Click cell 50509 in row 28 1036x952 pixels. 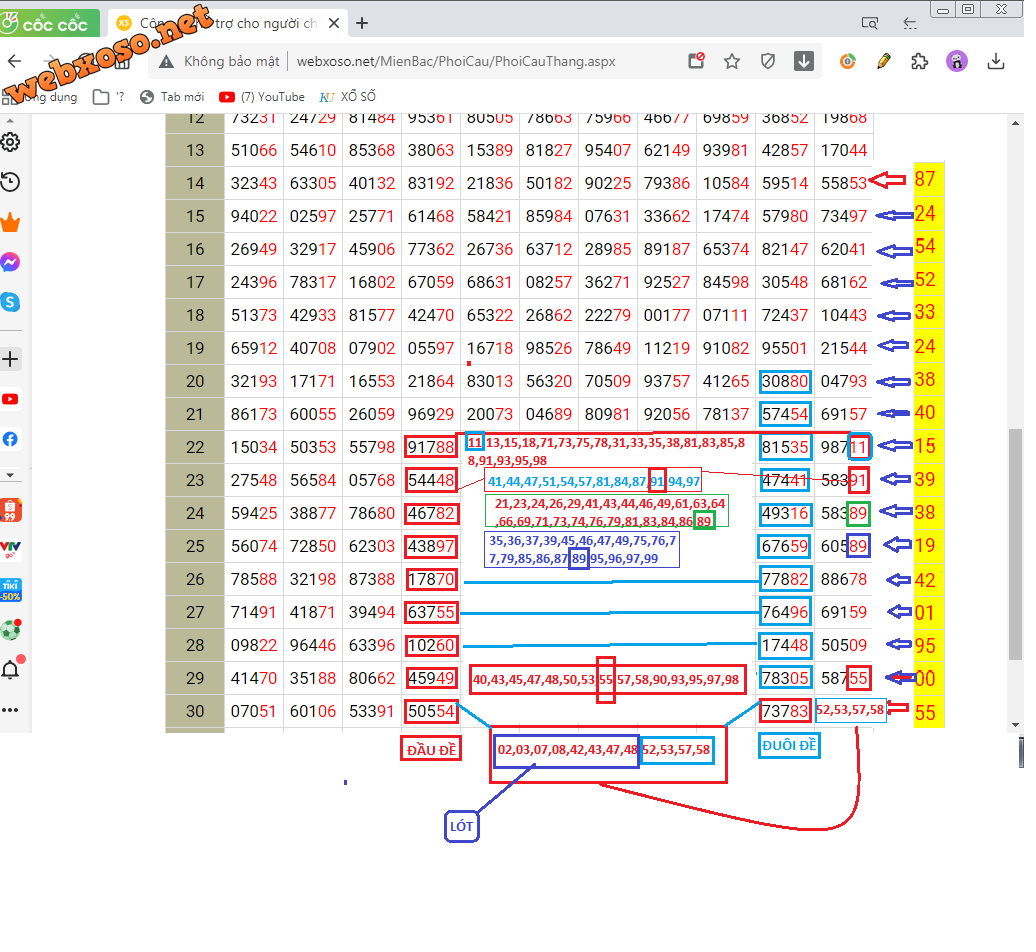(844, 645)
